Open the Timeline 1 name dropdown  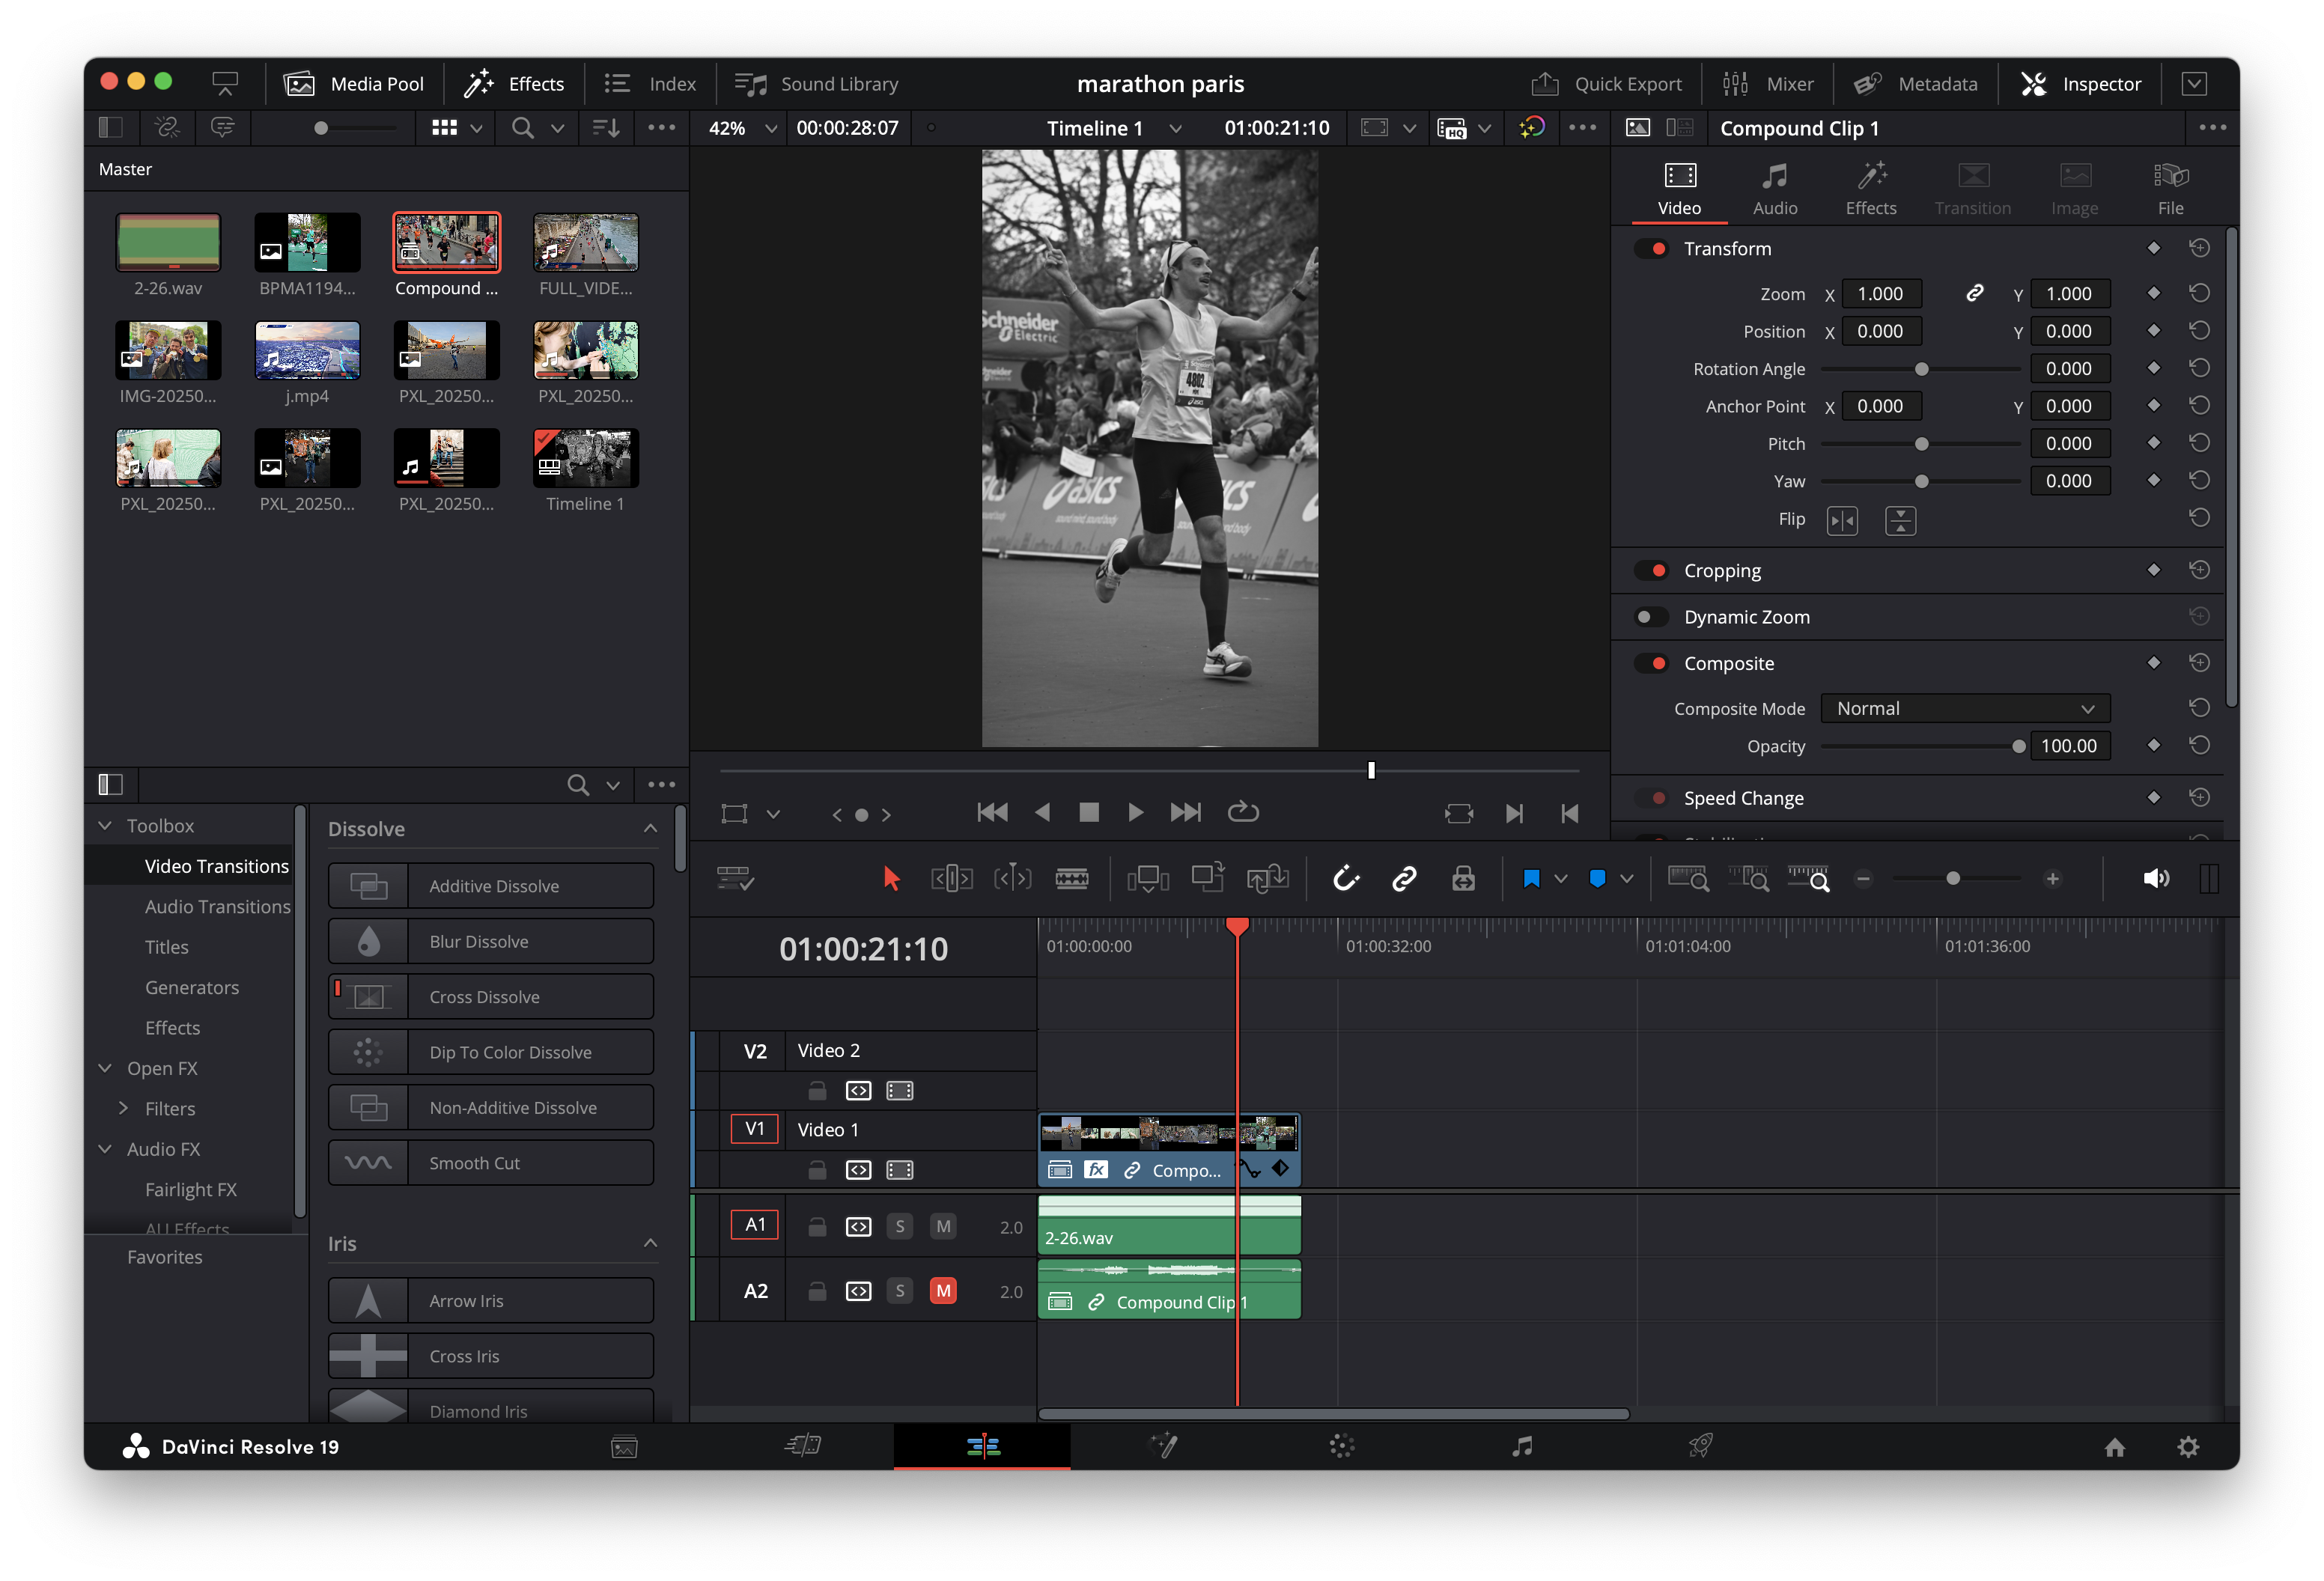[x=1175, y=128]
